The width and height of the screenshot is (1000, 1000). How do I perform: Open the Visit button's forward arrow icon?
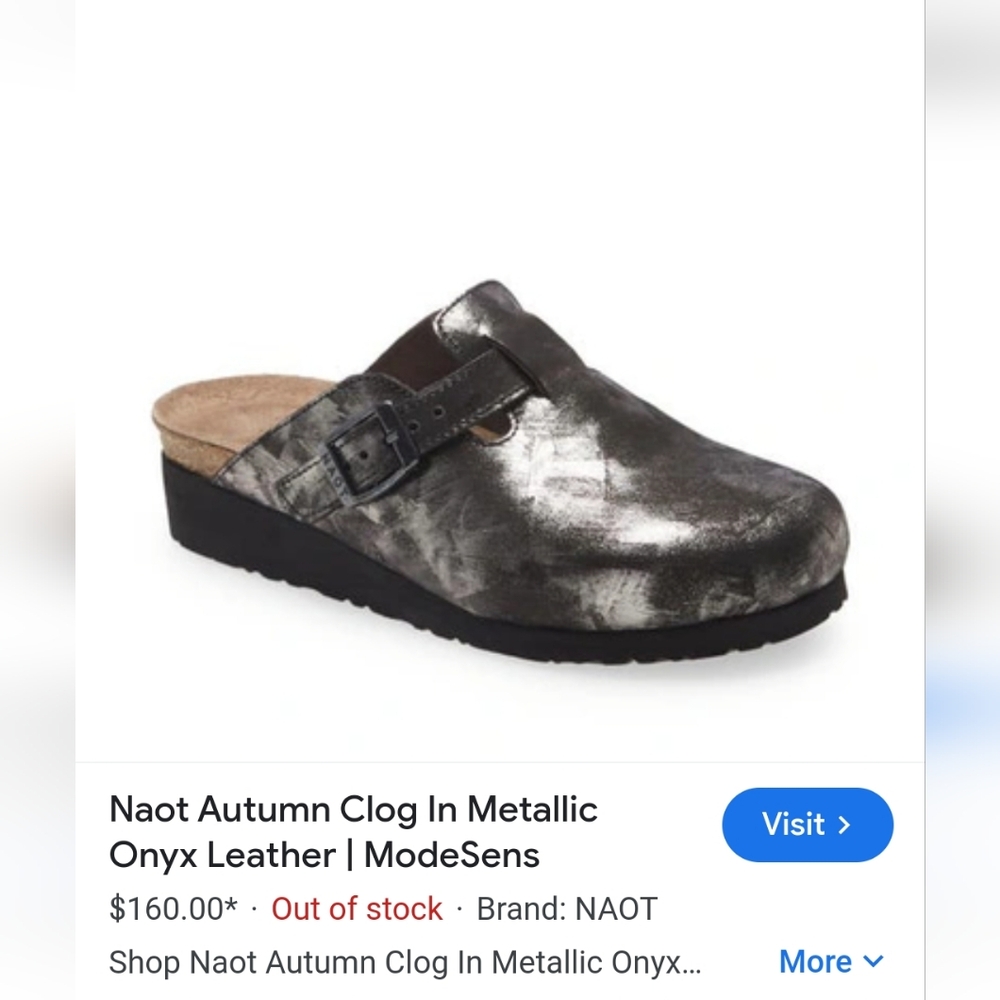[845, 825]
